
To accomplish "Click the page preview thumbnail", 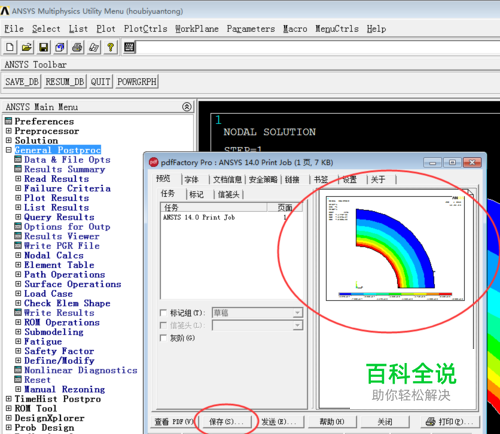I will tap(395, 248).
